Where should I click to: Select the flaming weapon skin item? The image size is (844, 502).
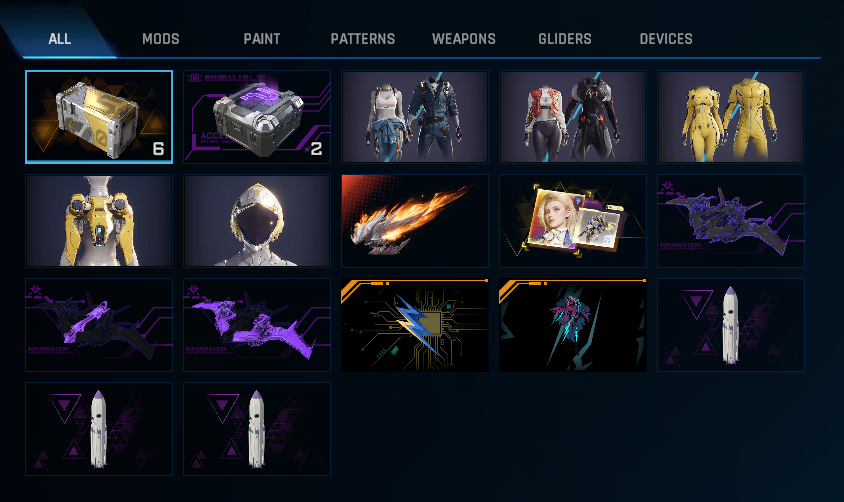tap(415, 221)
